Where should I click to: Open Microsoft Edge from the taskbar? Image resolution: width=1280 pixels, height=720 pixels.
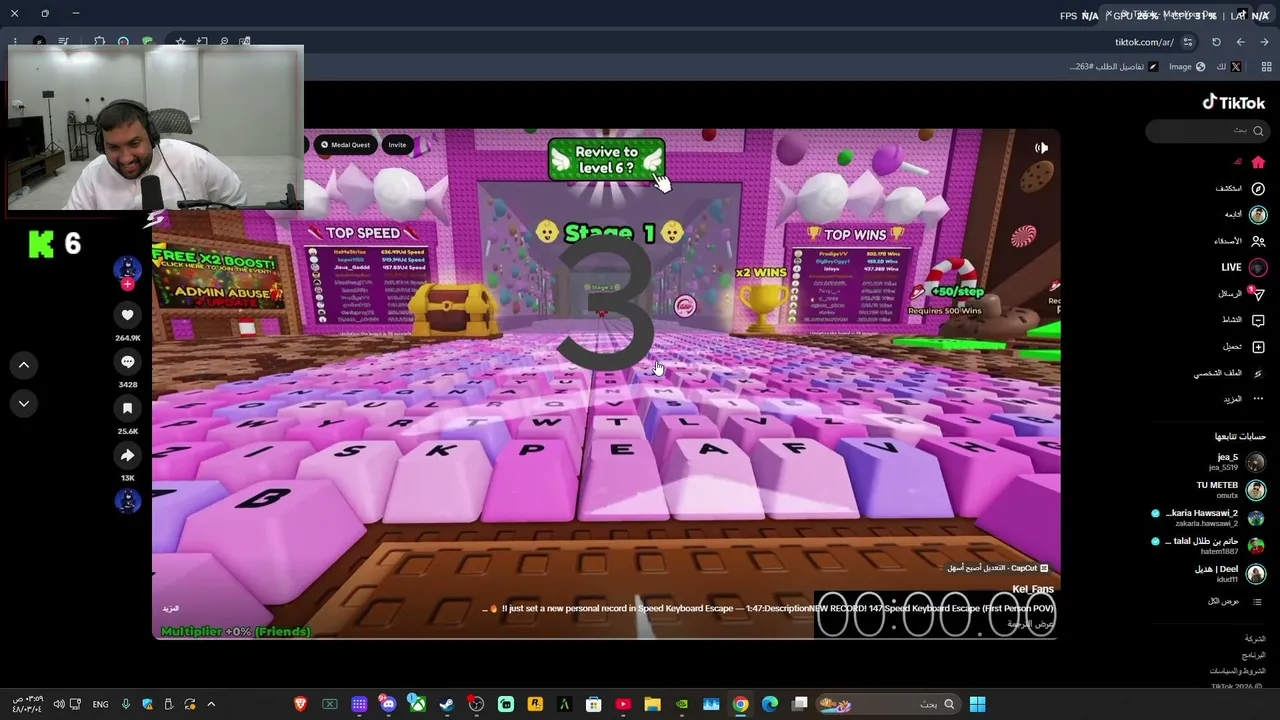(x=770, y=704)
